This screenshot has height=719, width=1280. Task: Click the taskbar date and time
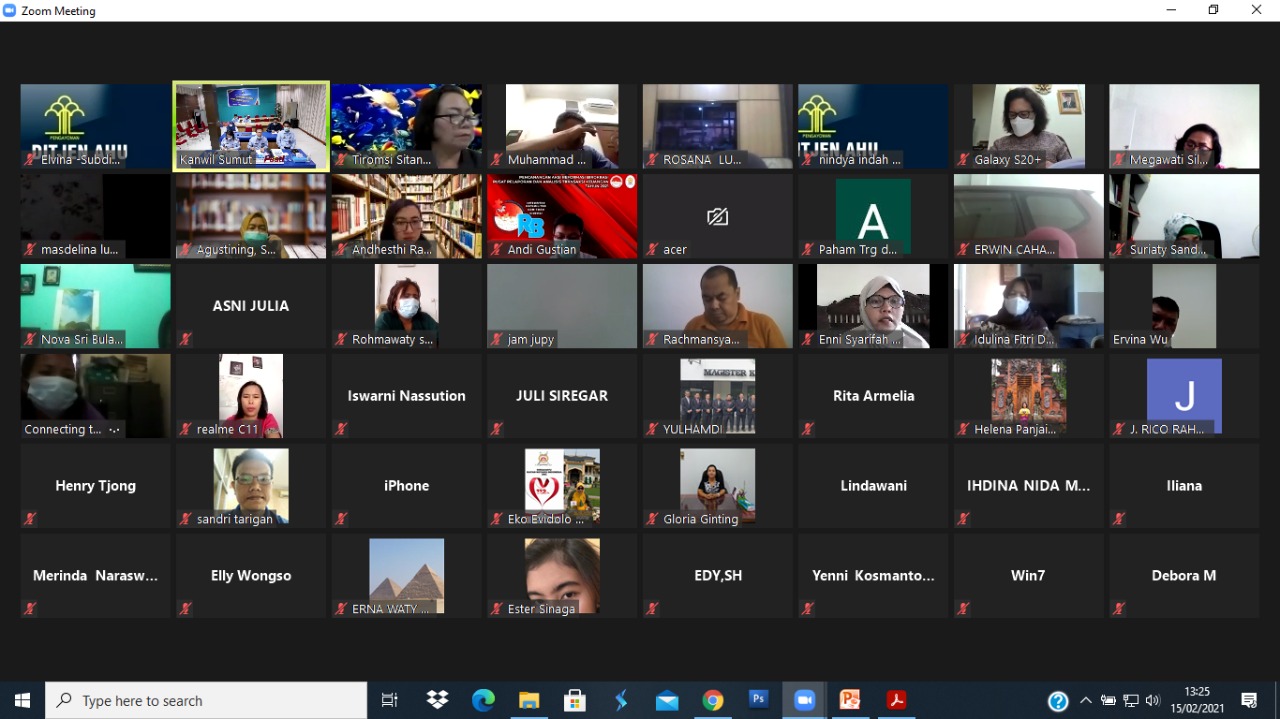click(x=1196, y=700)
